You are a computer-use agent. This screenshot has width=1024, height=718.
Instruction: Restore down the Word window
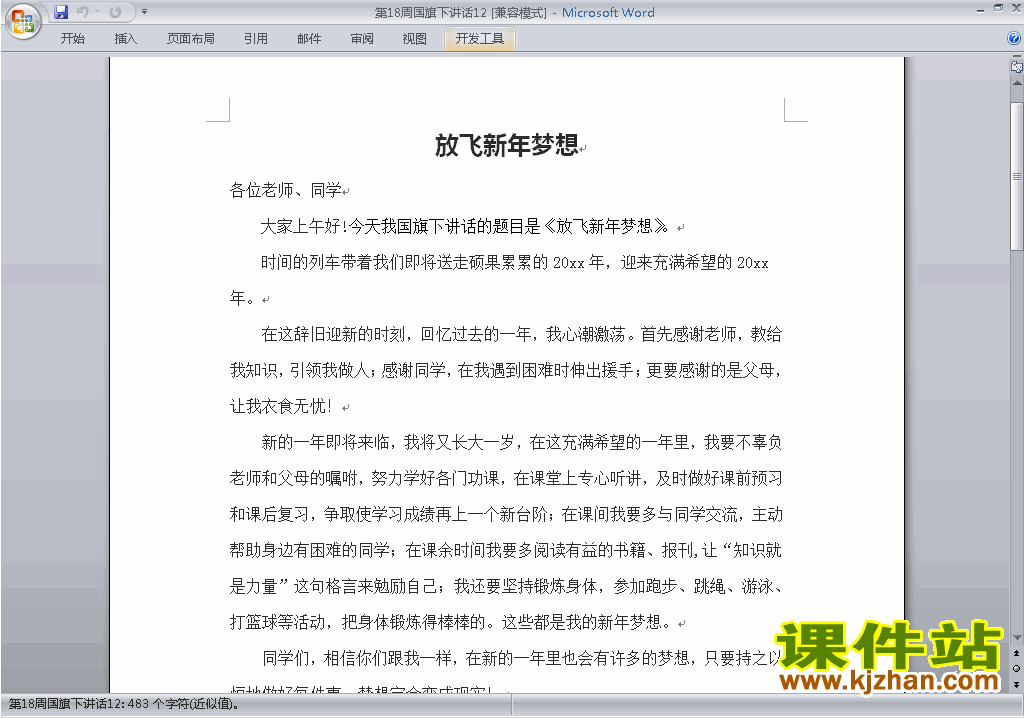pos(999,8)
